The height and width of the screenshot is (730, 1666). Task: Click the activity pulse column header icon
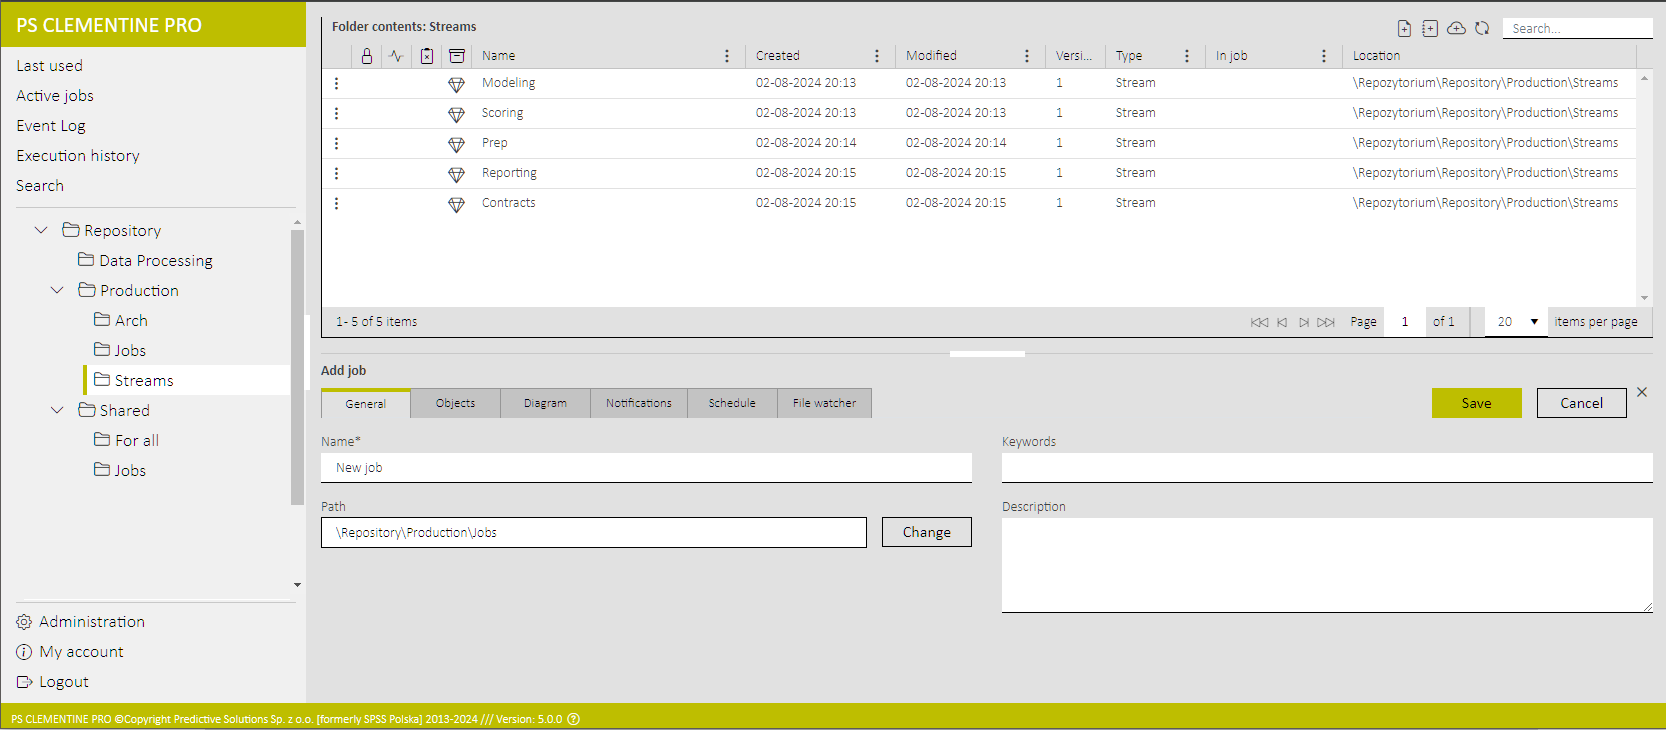(396, 56)
